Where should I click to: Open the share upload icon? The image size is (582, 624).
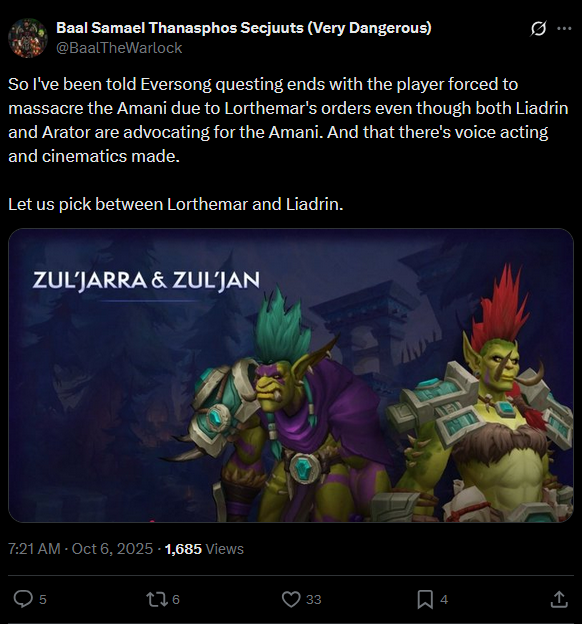point(559,599)
